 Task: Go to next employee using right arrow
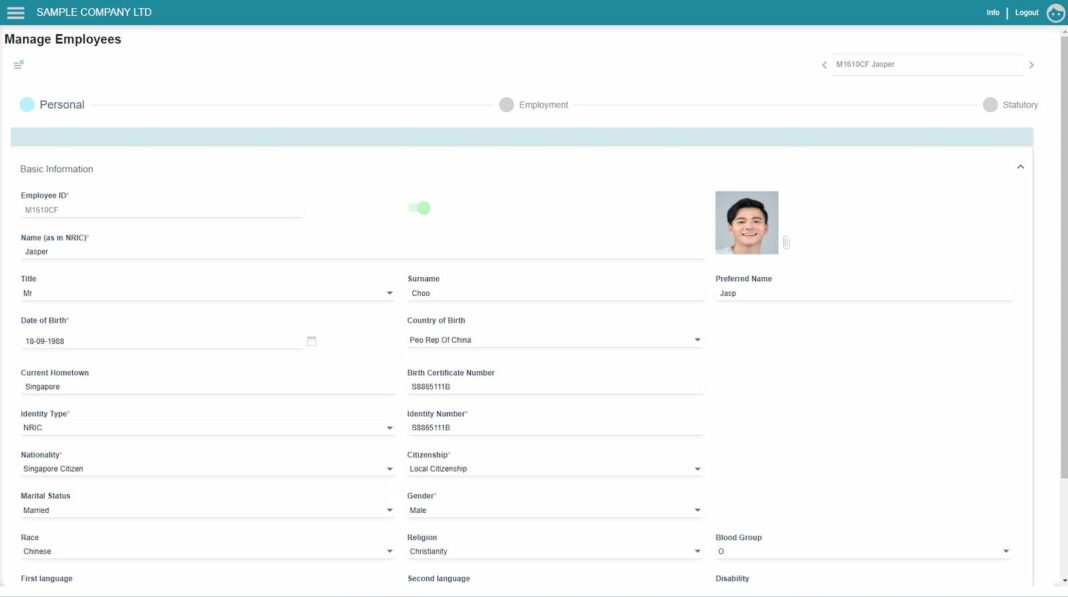[x=1031, y=65]
